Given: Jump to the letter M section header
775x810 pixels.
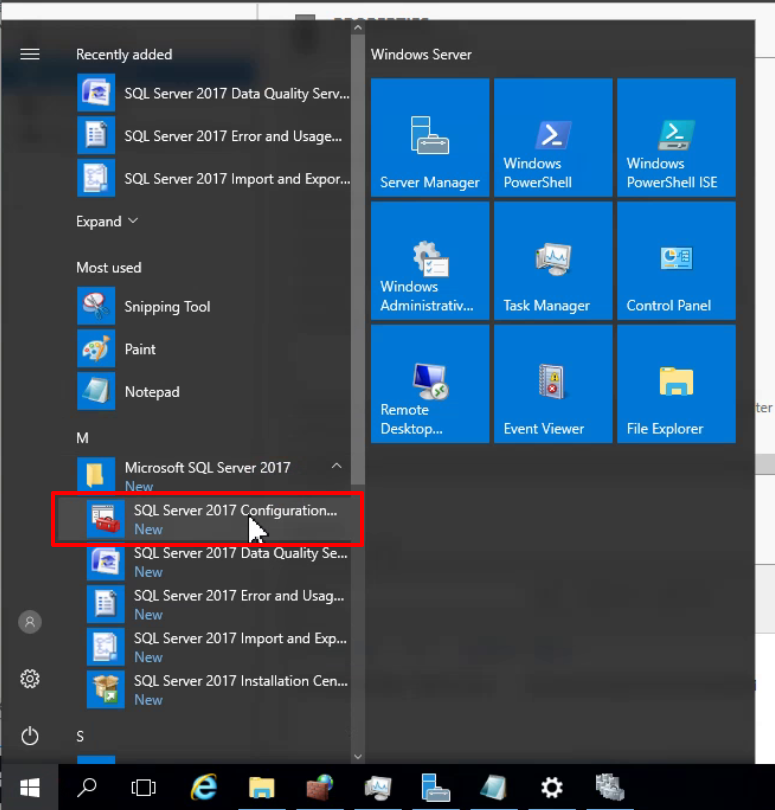Looking at the screenshot, I should point(82,438).
